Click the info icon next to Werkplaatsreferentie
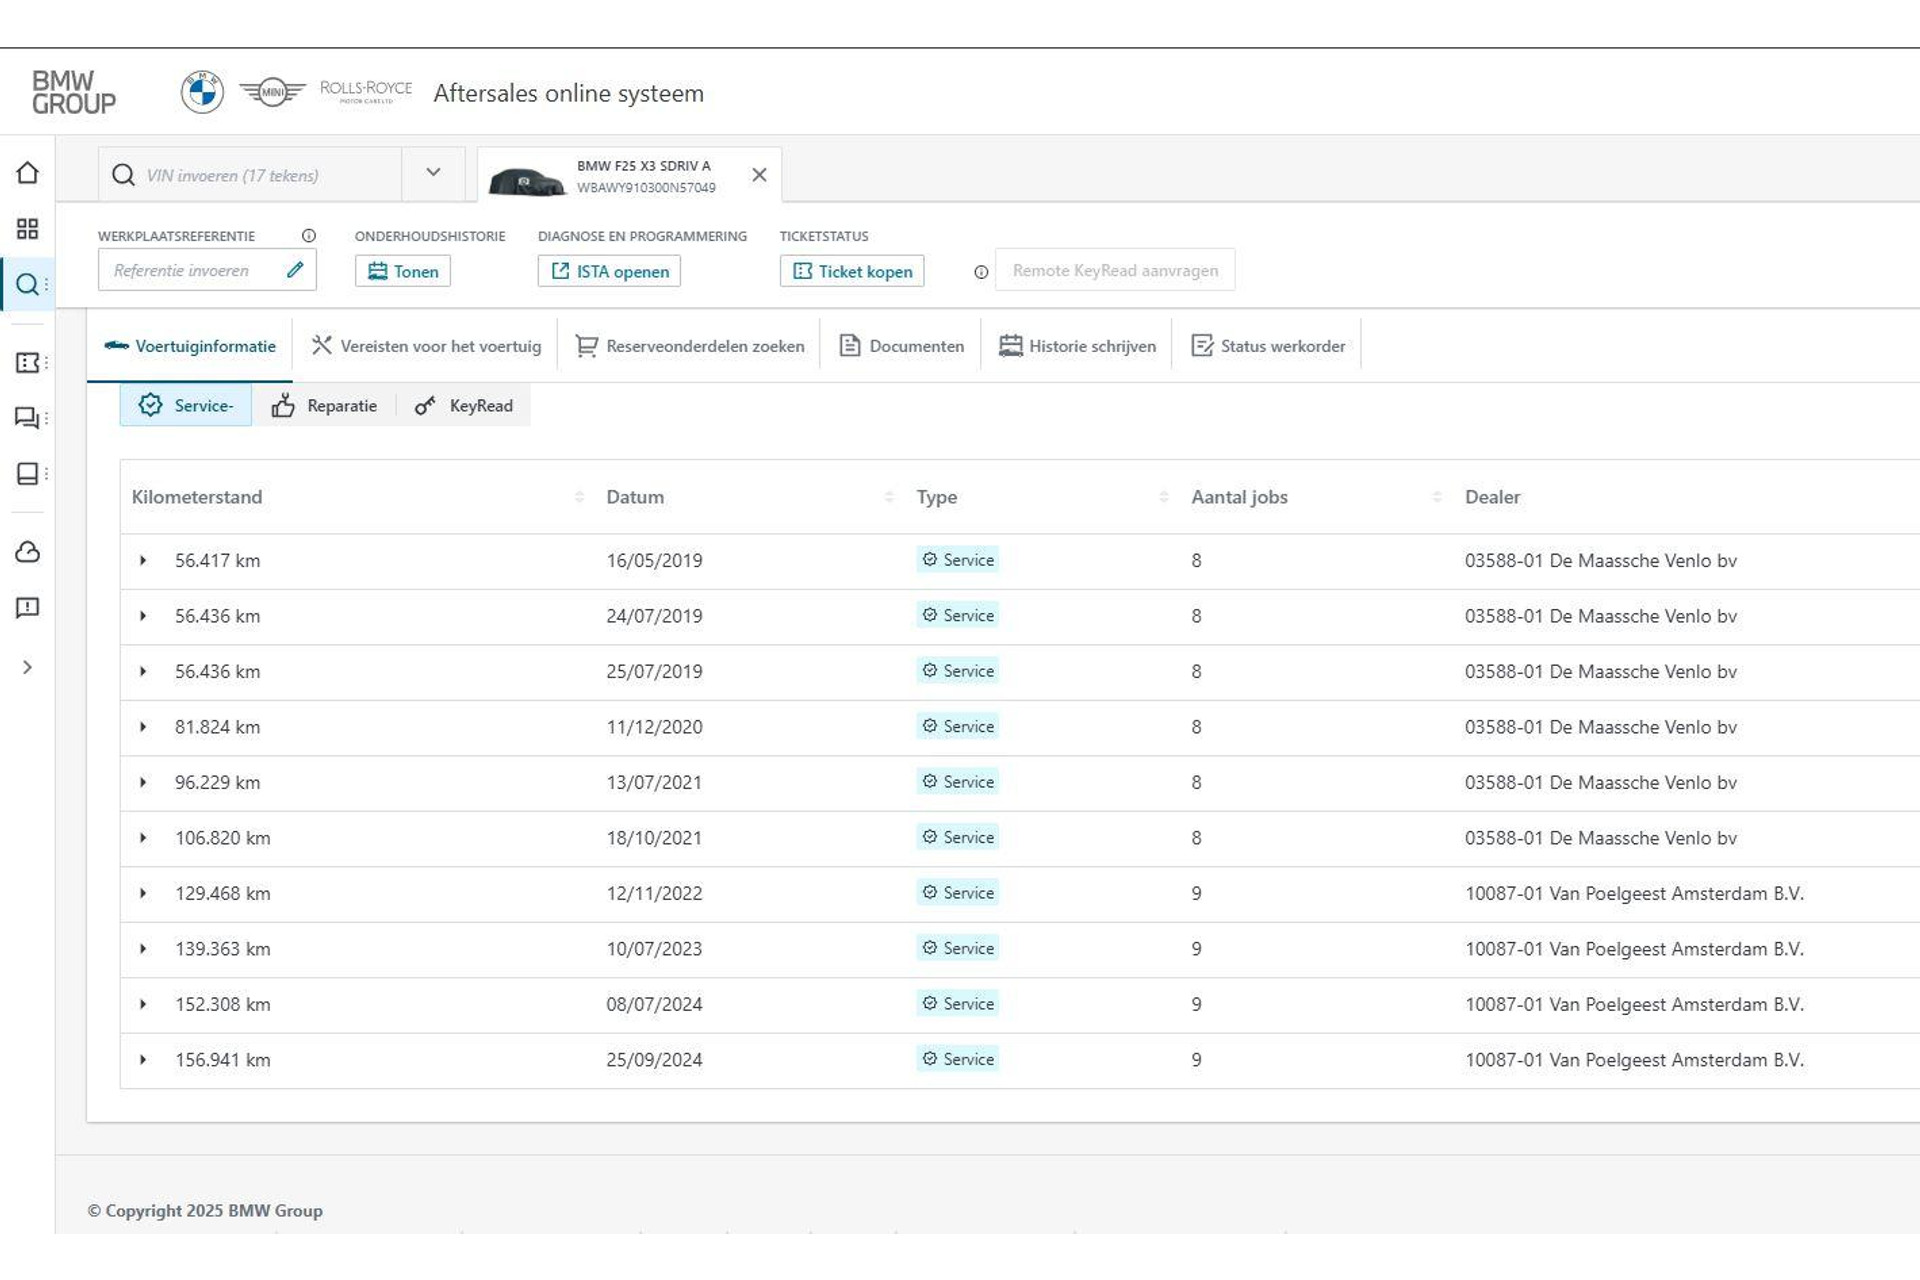This screenshot has width=1920, height=1280. pyautogui.click(x=309, y=236)
